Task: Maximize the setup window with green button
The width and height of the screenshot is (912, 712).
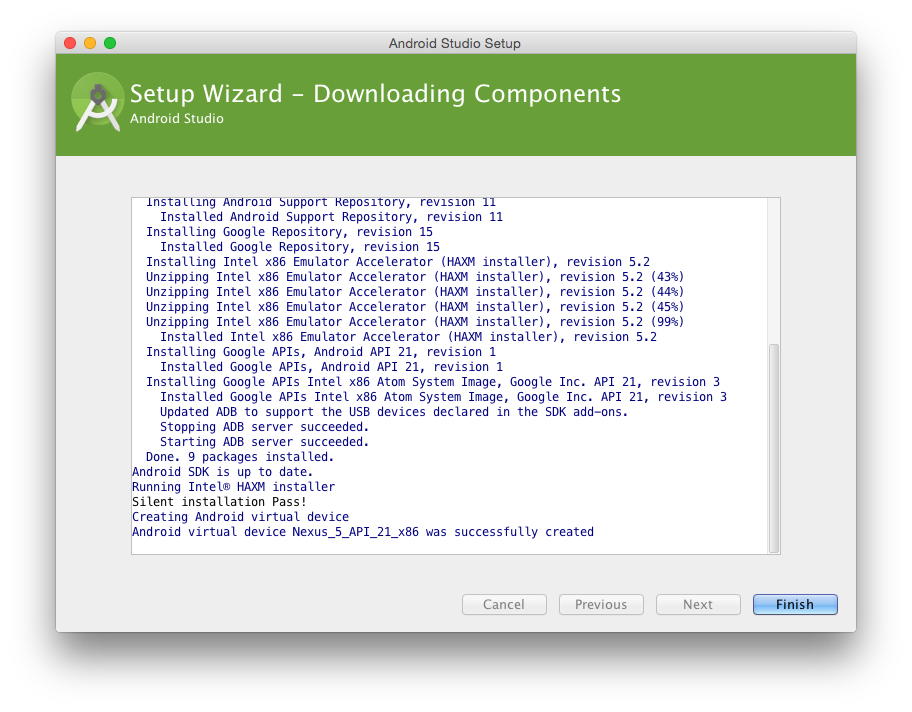Action: point(110,43)
